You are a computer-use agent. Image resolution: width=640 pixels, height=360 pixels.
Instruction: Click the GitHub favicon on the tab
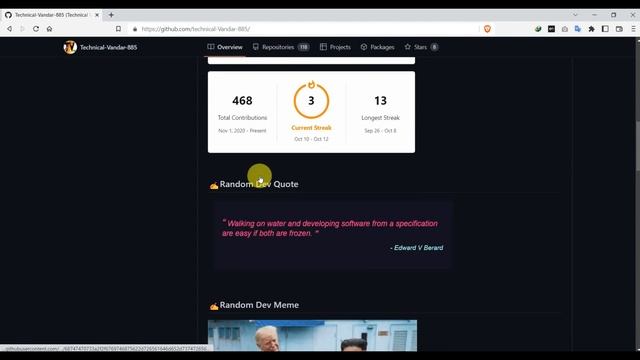(x=8, y=15)
